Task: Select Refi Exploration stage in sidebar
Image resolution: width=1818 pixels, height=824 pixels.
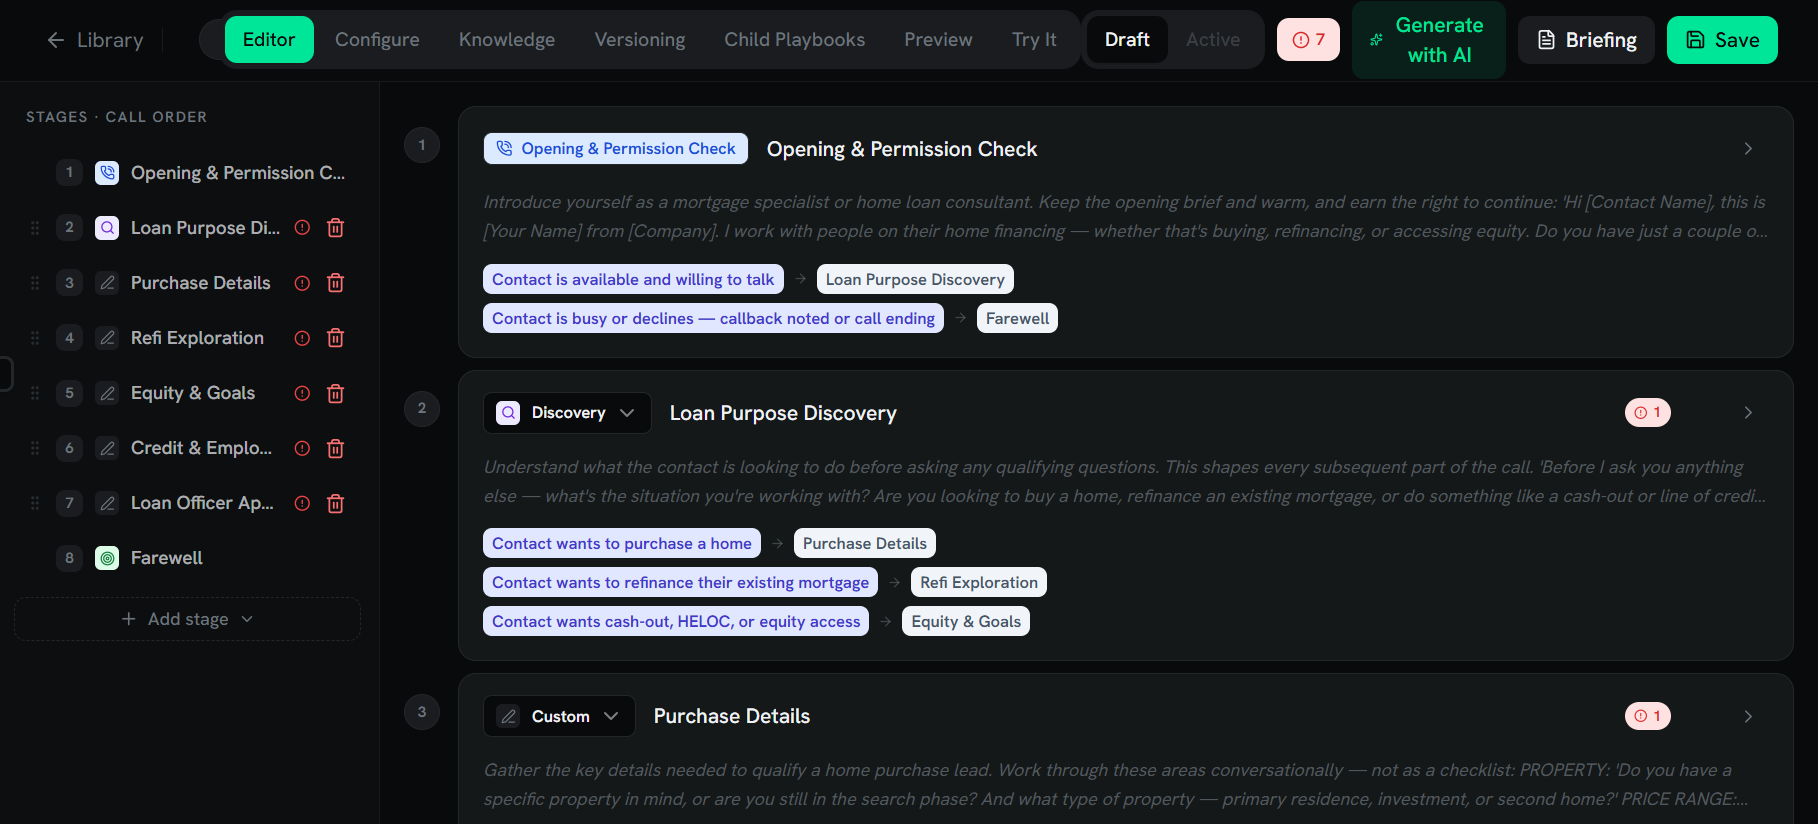Action: pyautogui.click(x=197, y=338)
